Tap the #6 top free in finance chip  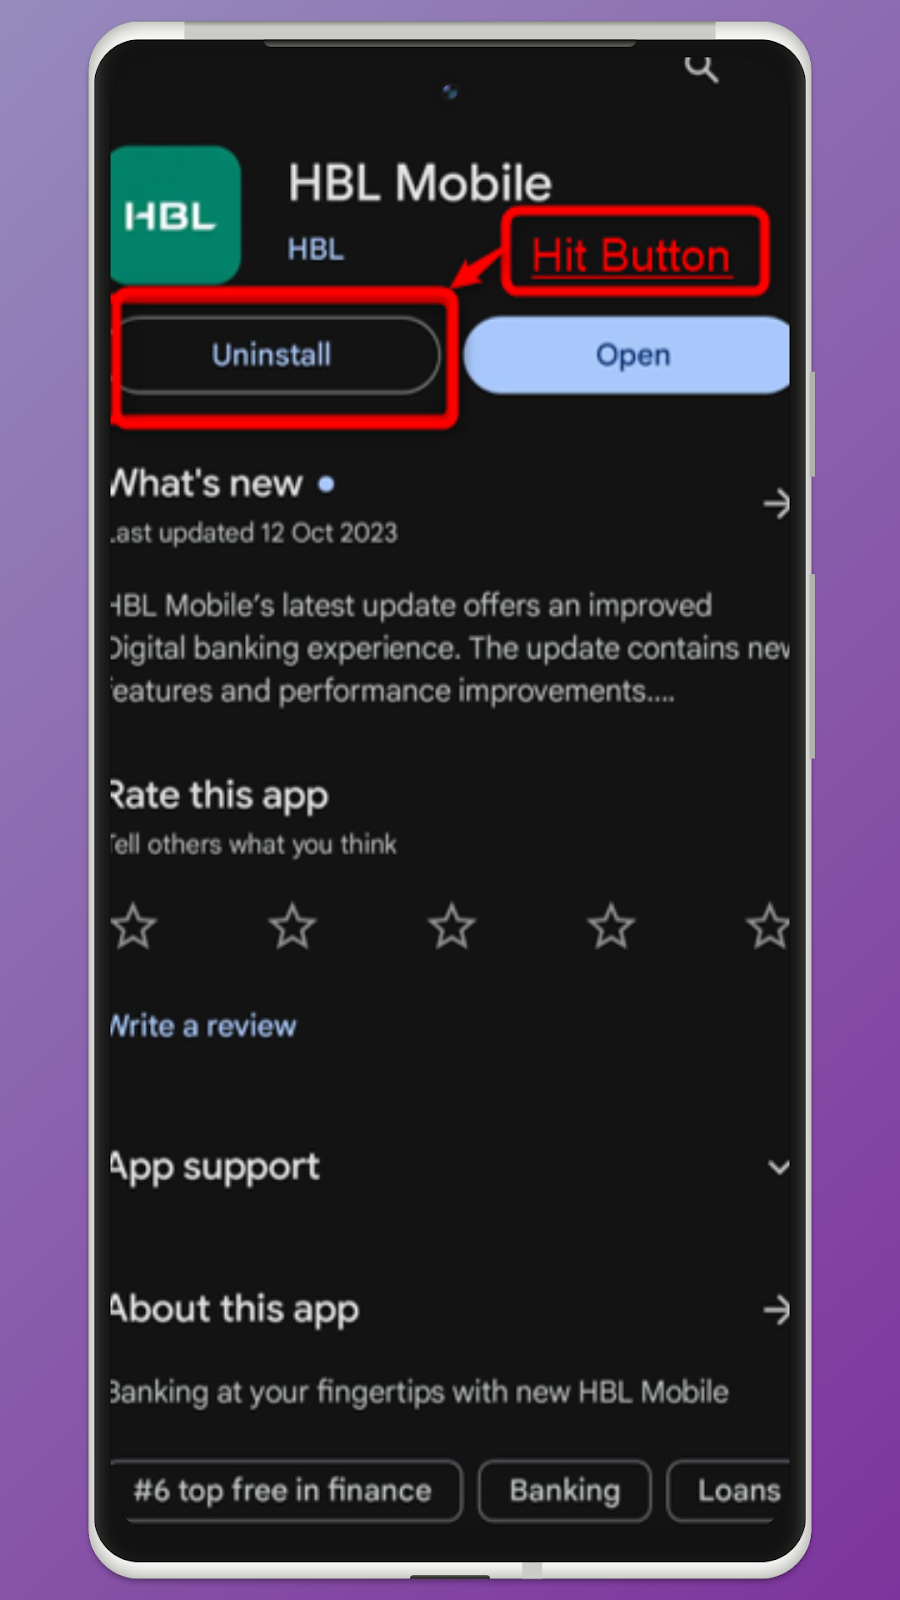click(x=285, y=1490)
